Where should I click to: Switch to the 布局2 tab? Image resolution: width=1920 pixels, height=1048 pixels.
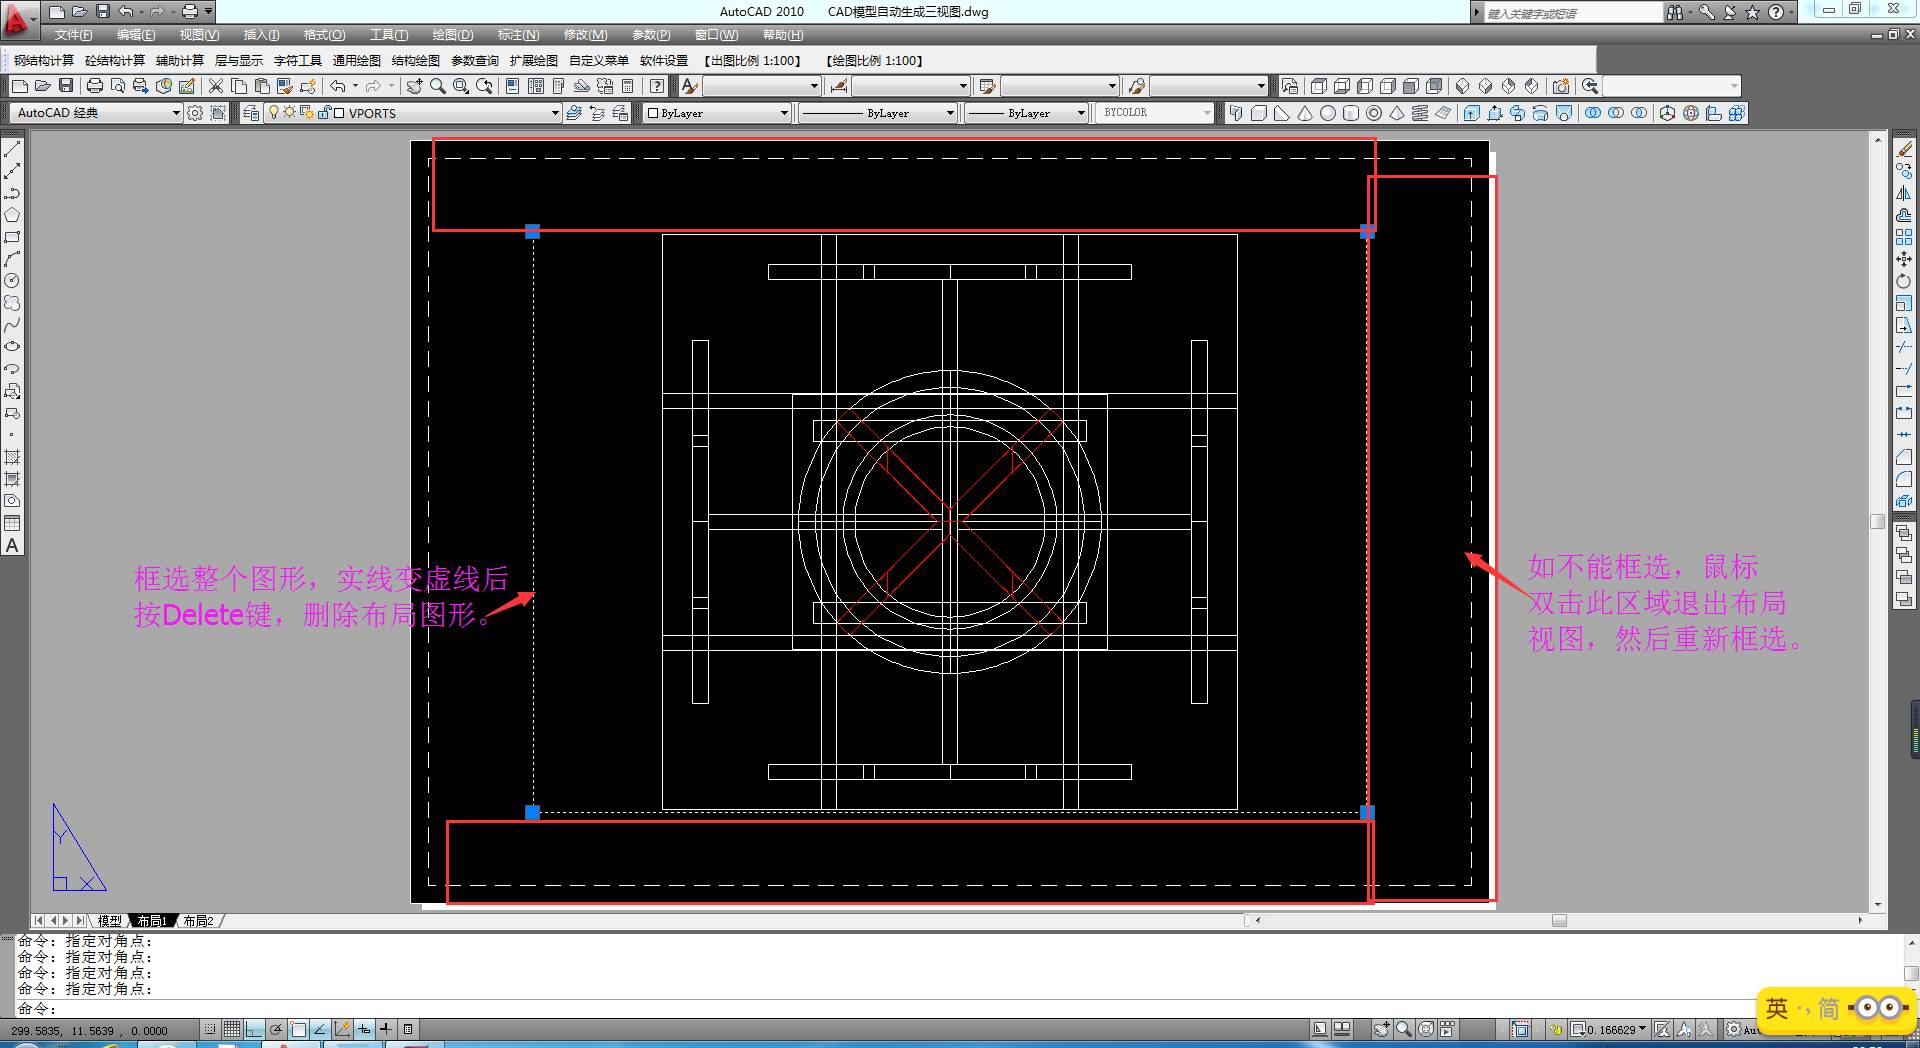(x=198, y=921)
